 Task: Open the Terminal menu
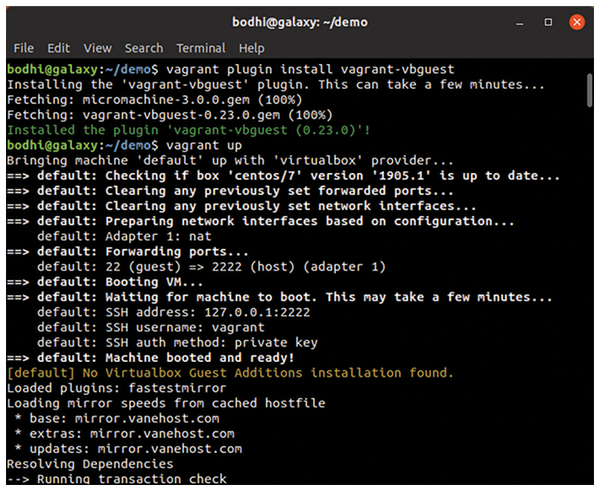(x=201, y=48)
